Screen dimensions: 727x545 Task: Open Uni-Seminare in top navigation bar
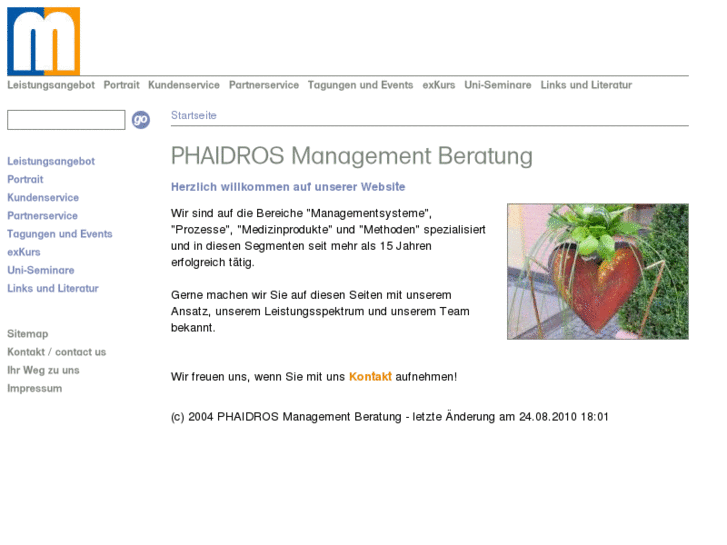(498, 85)
